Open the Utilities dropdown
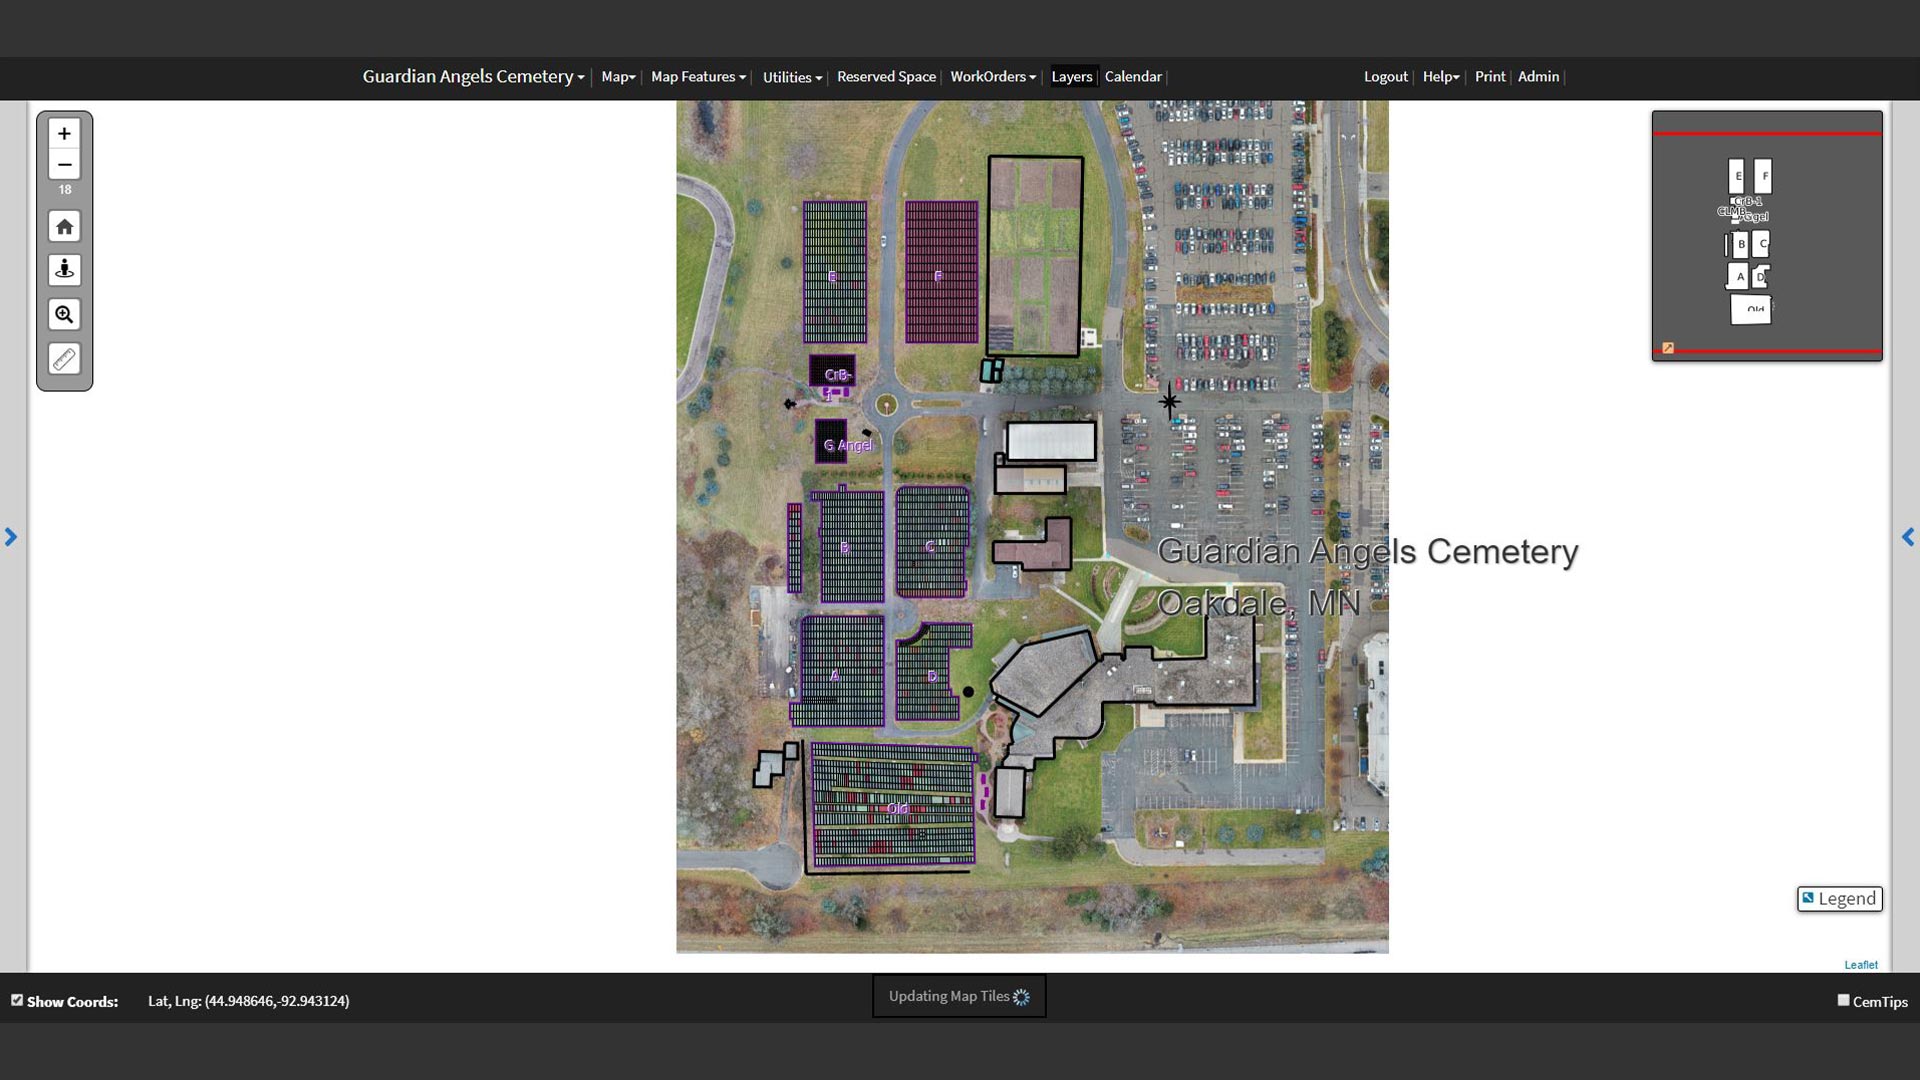Image resolution: width=1920 pixels, height=1080 pixels. click(792, 77)
